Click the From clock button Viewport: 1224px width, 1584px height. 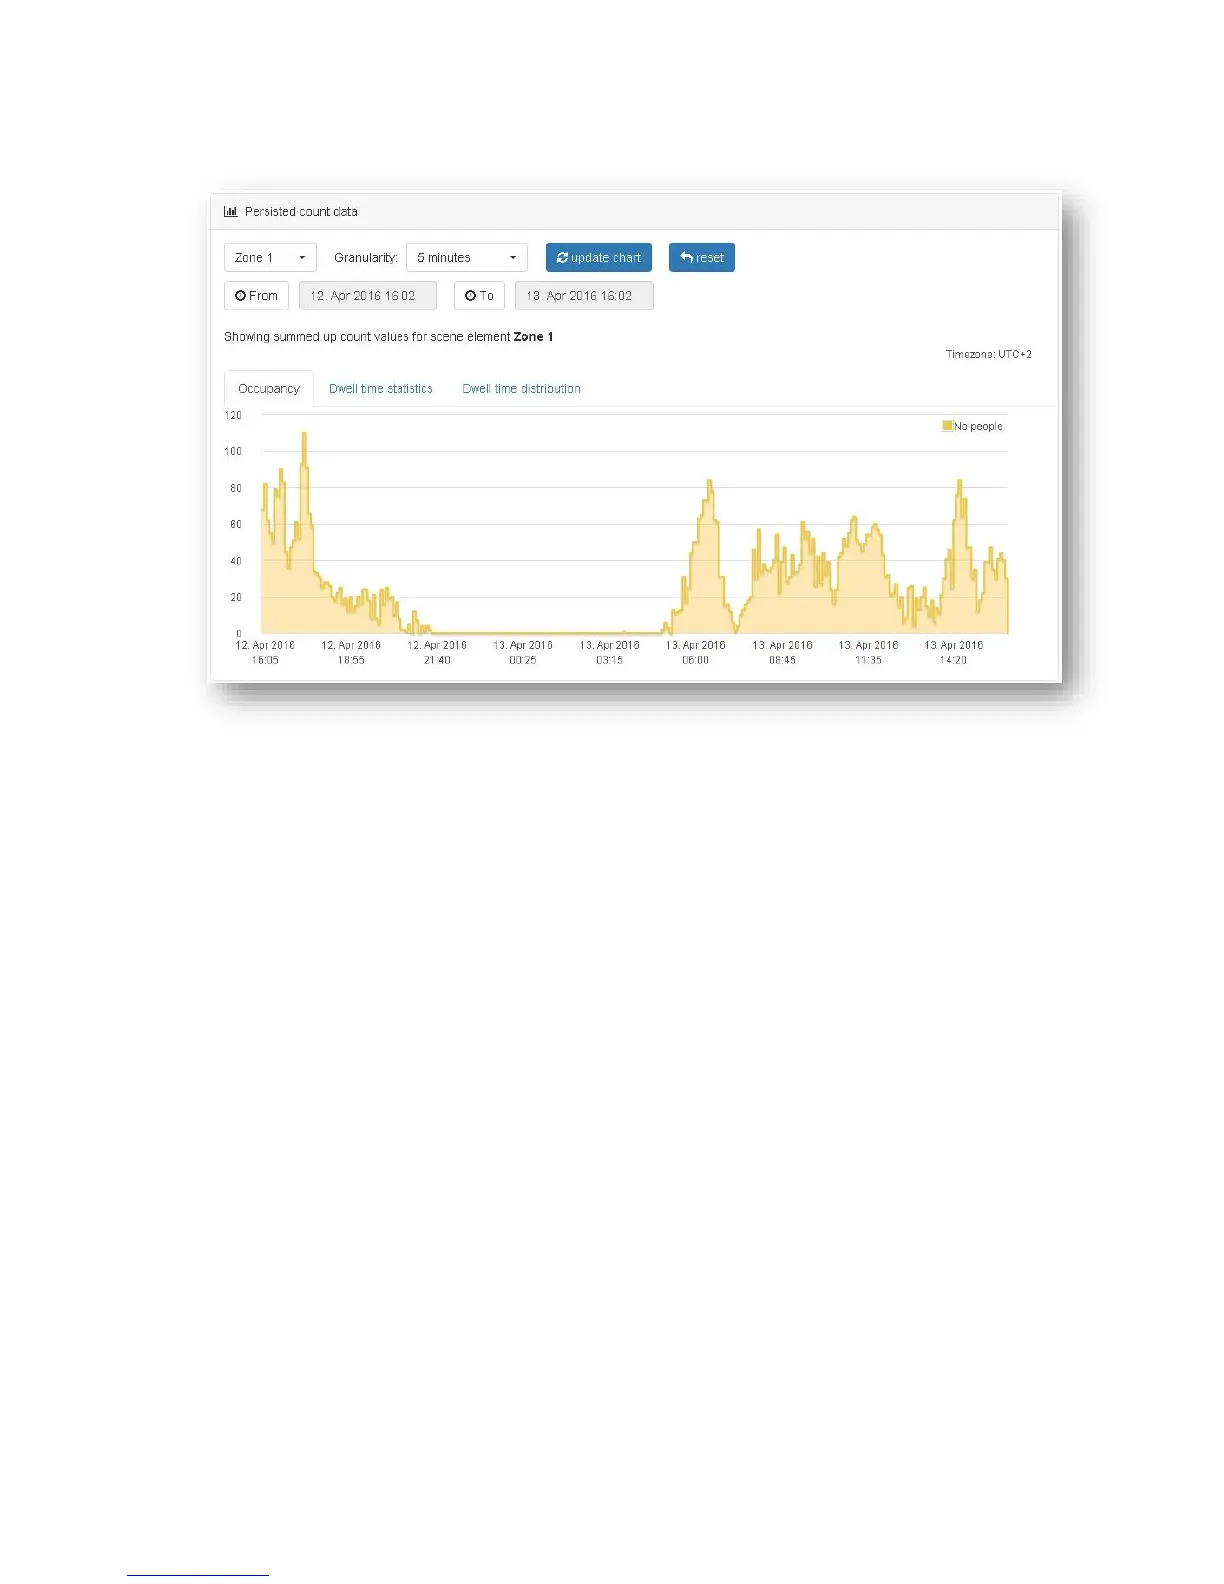257,296
